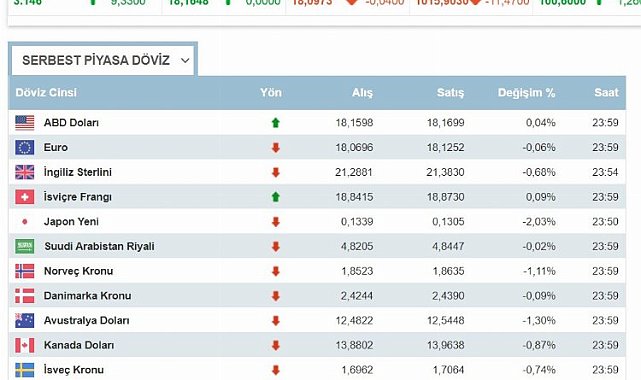Open the ABD Doları currency link

[71, 123]
